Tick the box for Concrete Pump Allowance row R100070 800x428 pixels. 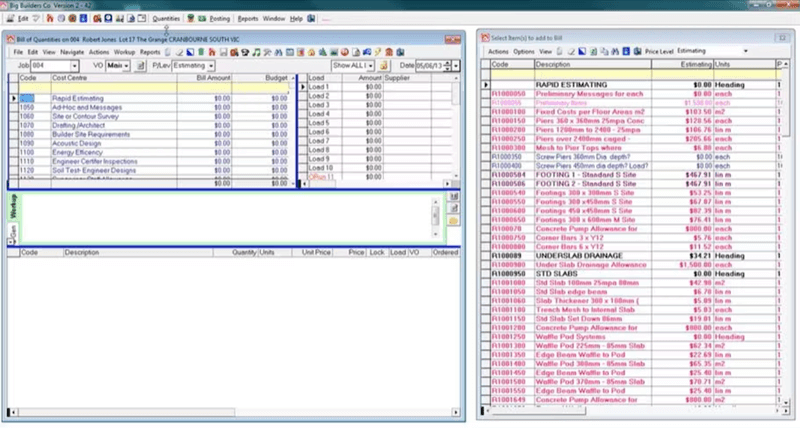click(485, 229)
